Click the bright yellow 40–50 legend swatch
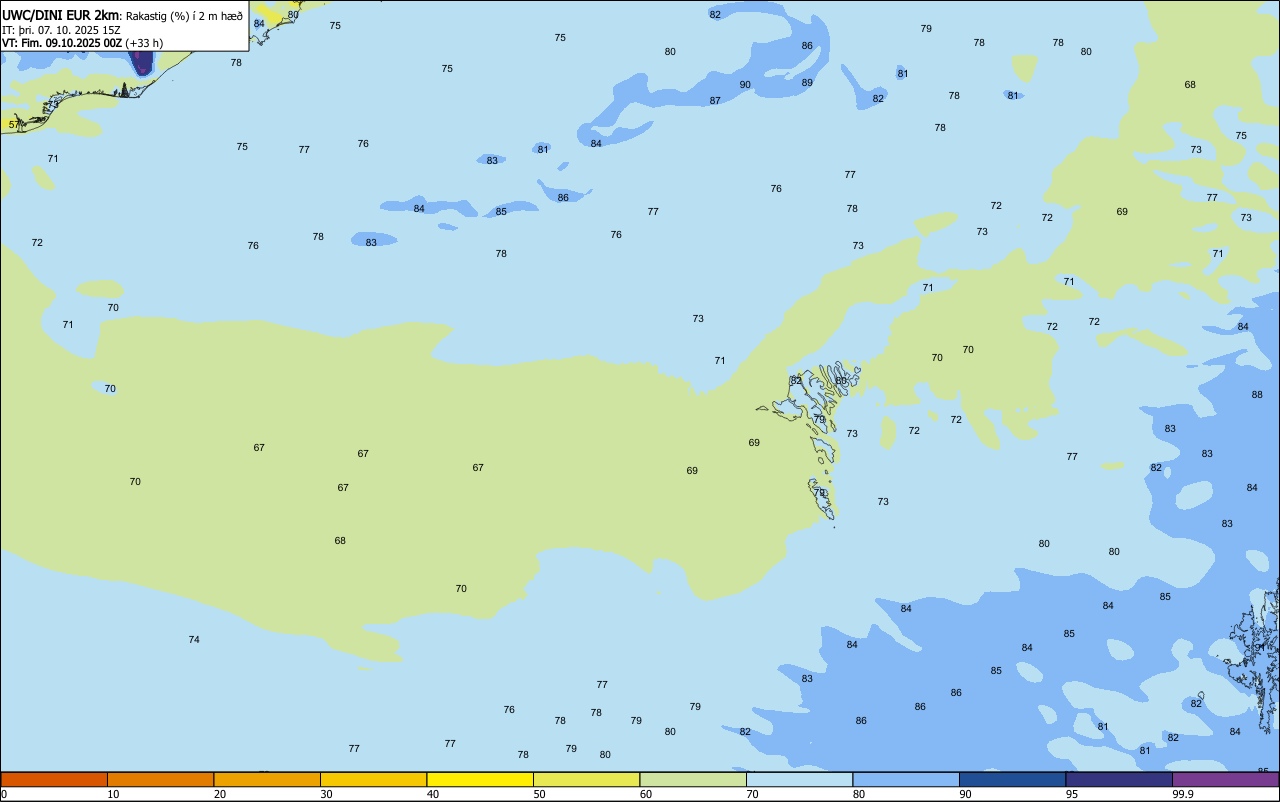This screenshot has height=802, width=1280. coord(480,779)
